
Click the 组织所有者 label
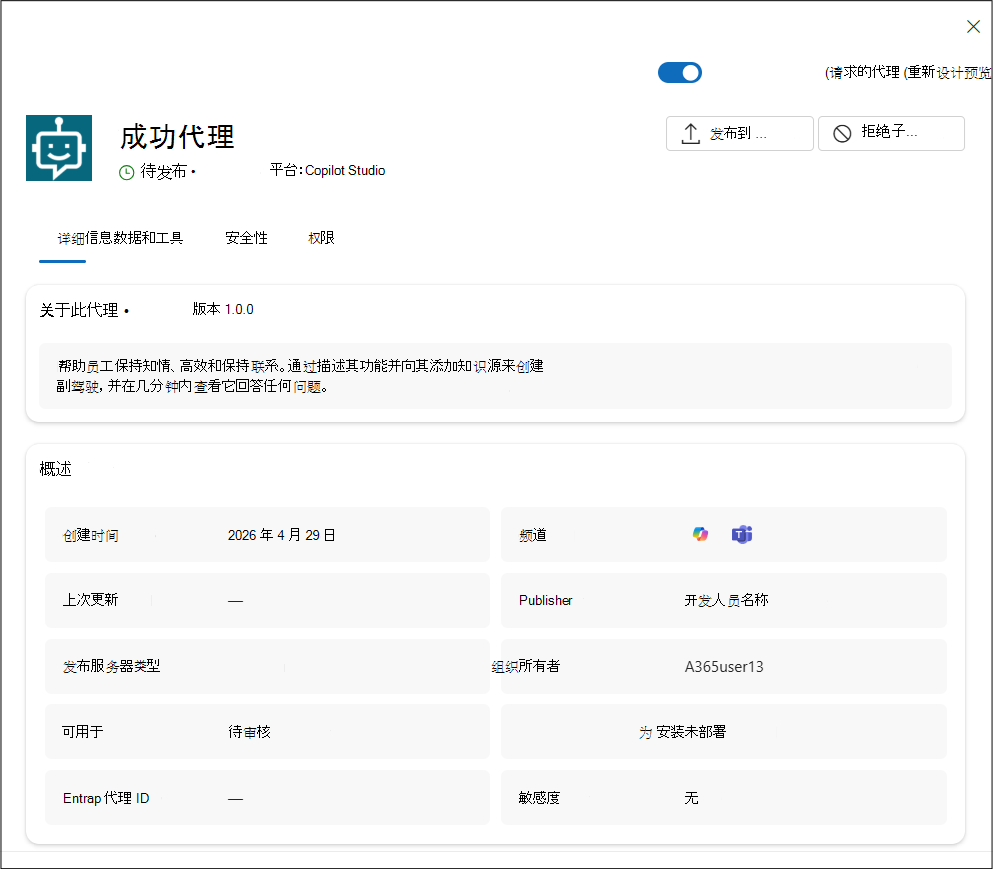(526, 666)
